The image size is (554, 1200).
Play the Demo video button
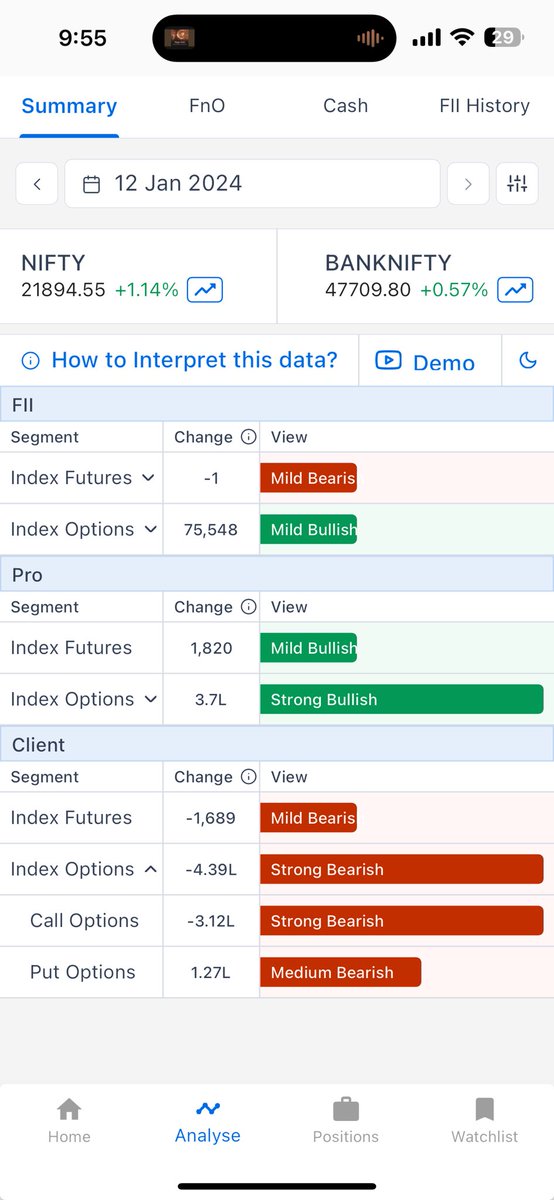pos(426,361)
